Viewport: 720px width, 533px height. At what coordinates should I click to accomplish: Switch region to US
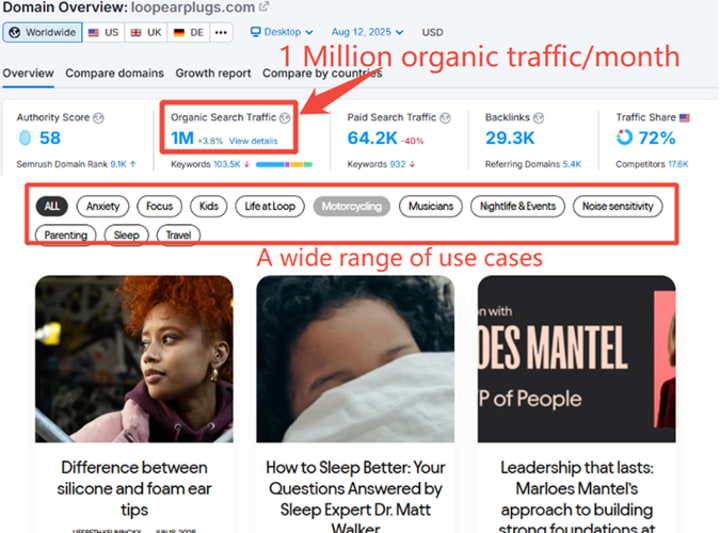coord(103,33)
